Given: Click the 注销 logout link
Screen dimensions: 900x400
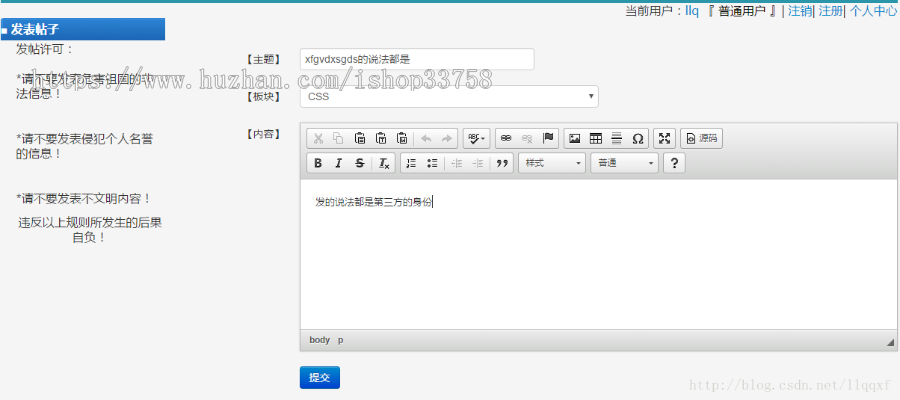Looking at the screenshot, I should (x=800, y=11).
